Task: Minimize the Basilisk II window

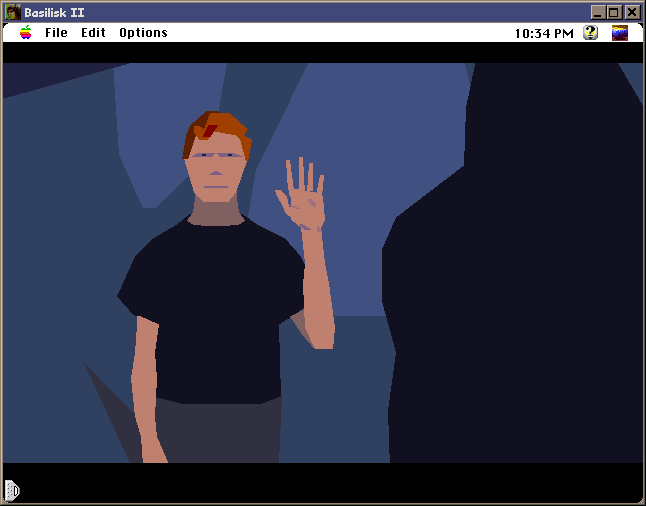Action: (x=598, y=13)
